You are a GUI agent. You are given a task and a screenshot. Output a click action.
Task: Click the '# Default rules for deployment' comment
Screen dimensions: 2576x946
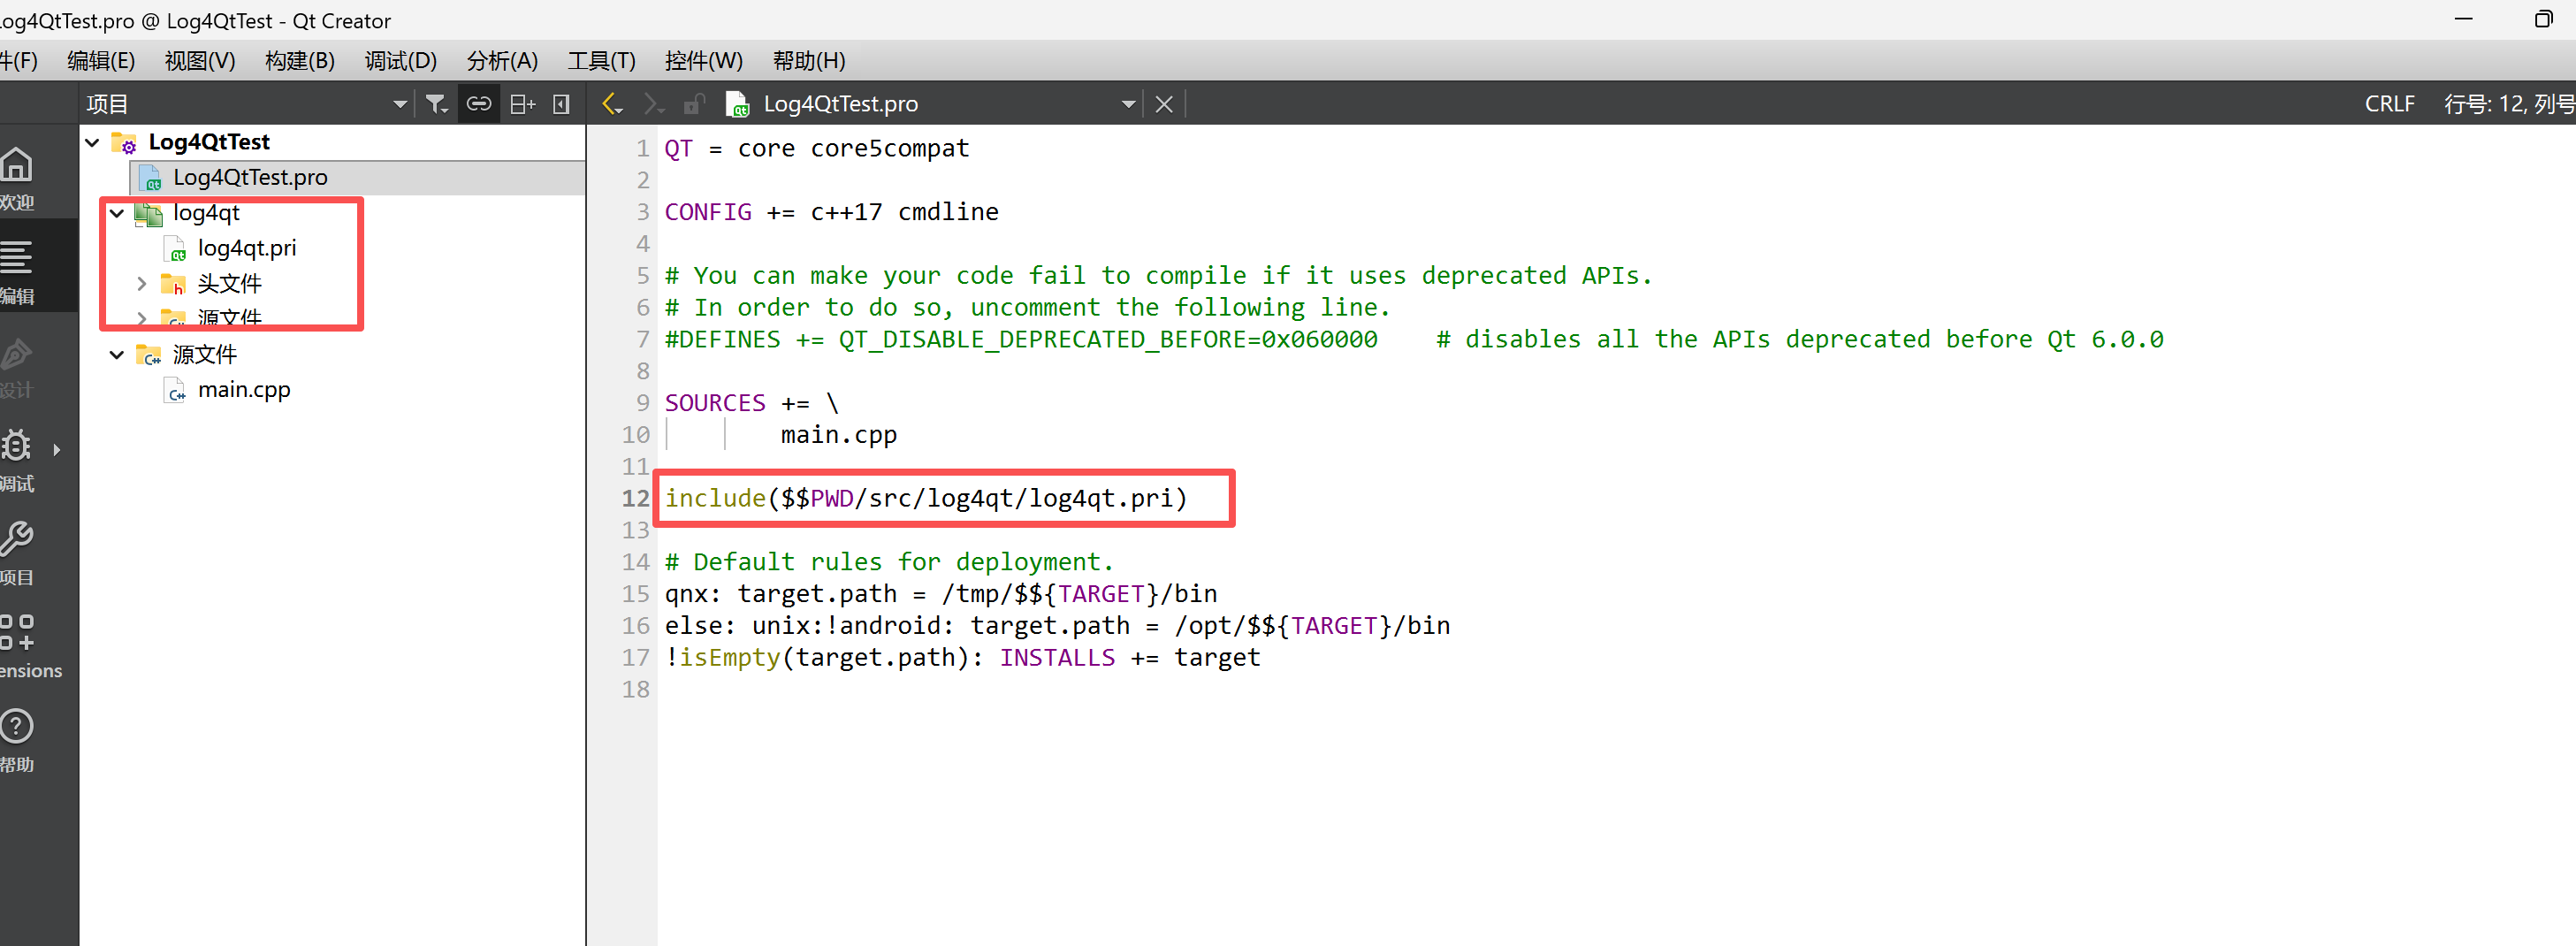[x=888, y=562]
